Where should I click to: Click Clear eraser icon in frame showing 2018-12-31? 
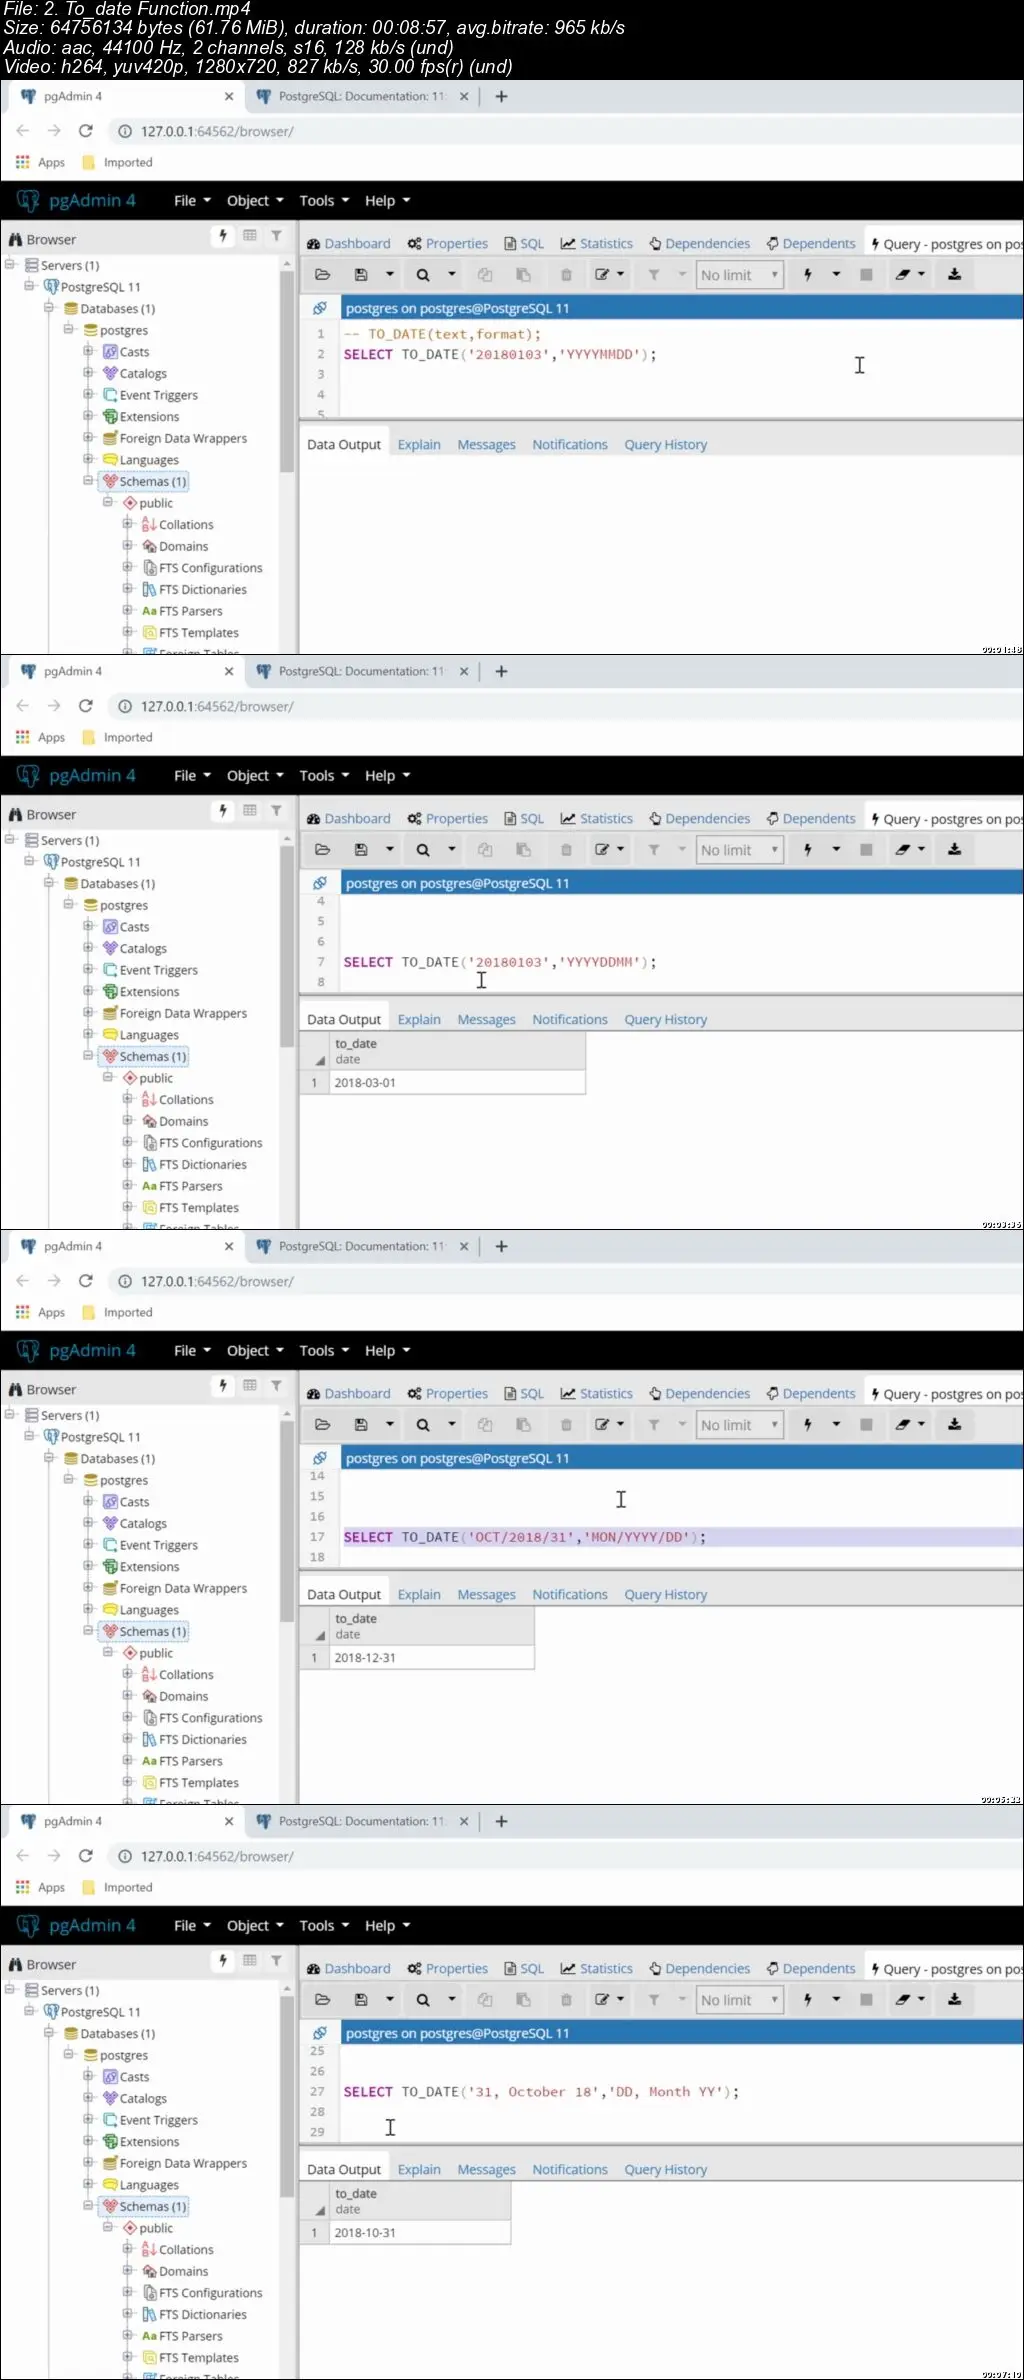click(902, 1425)
